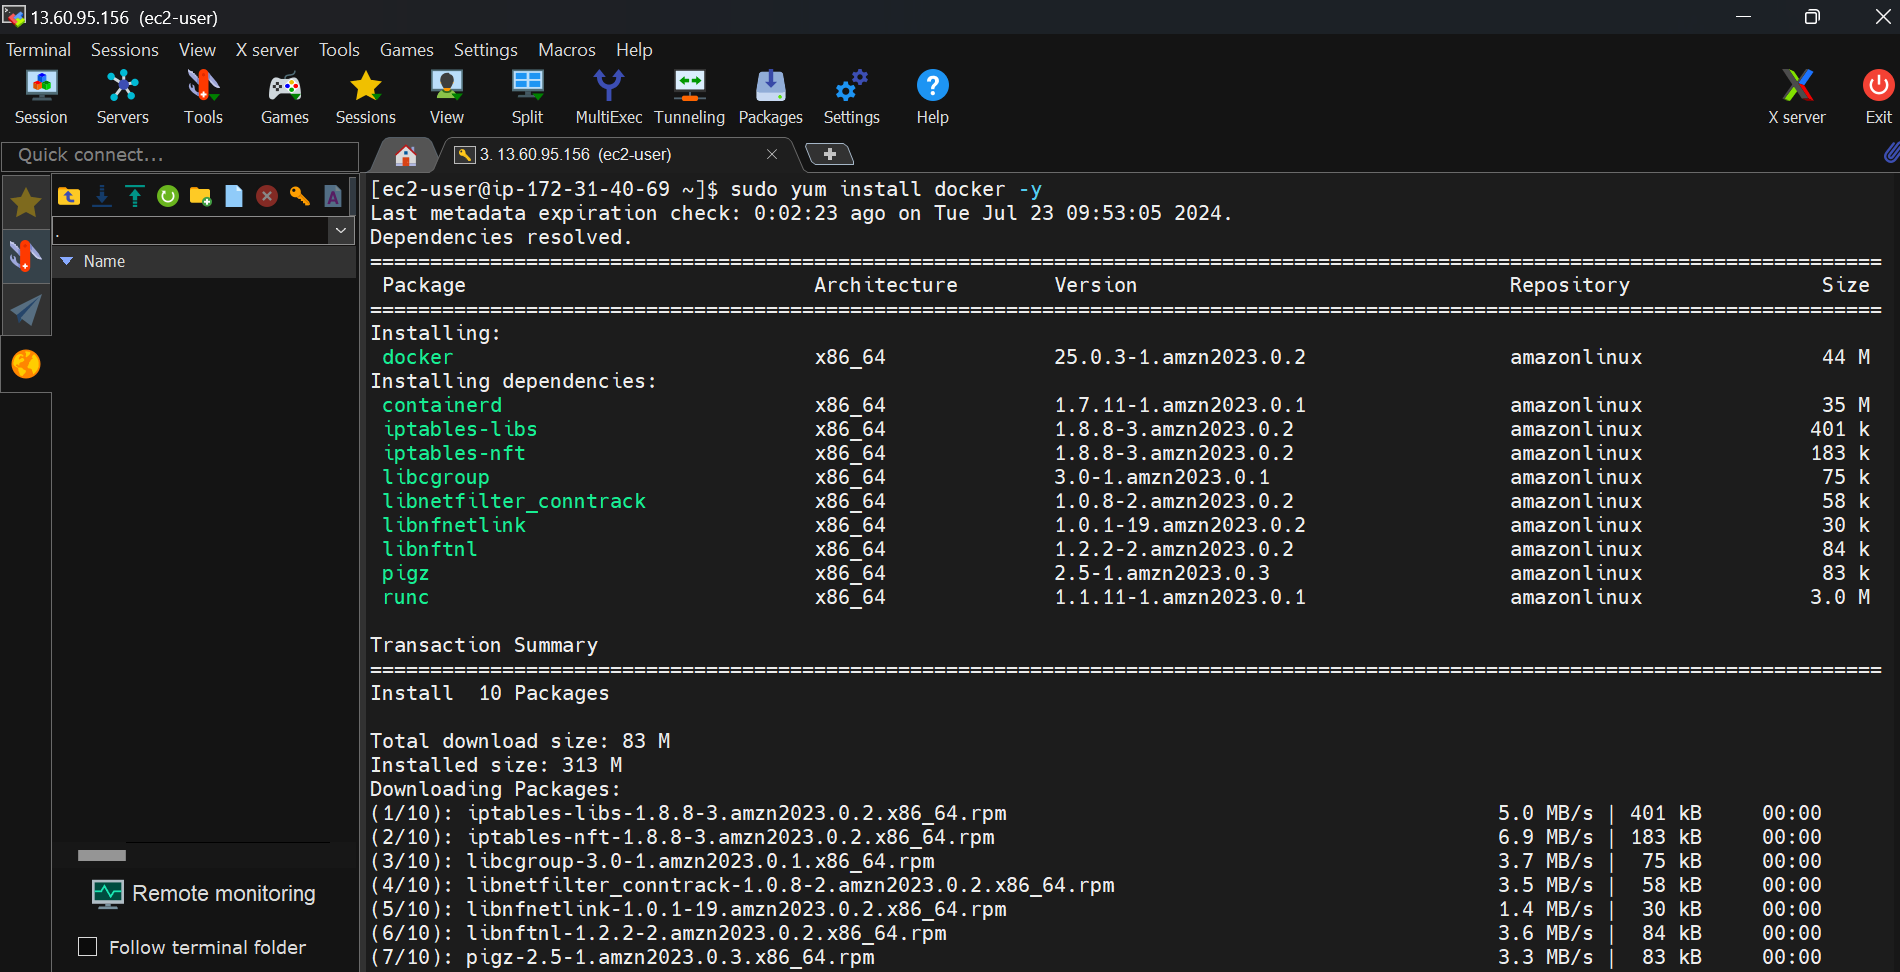Click the SFTP path input field

point(190,231)
